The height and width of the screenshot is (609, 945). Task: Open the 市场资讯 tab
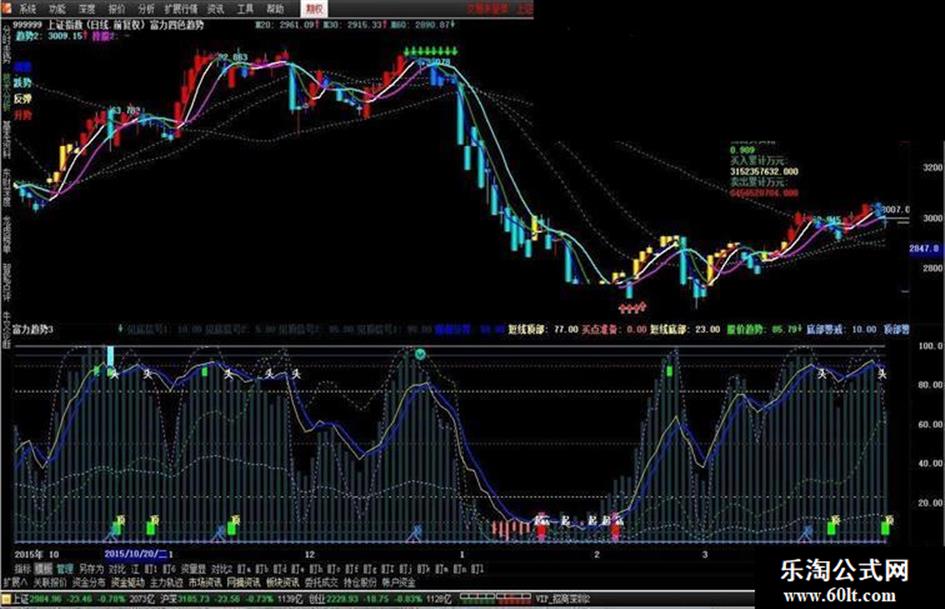pos(205,583)
